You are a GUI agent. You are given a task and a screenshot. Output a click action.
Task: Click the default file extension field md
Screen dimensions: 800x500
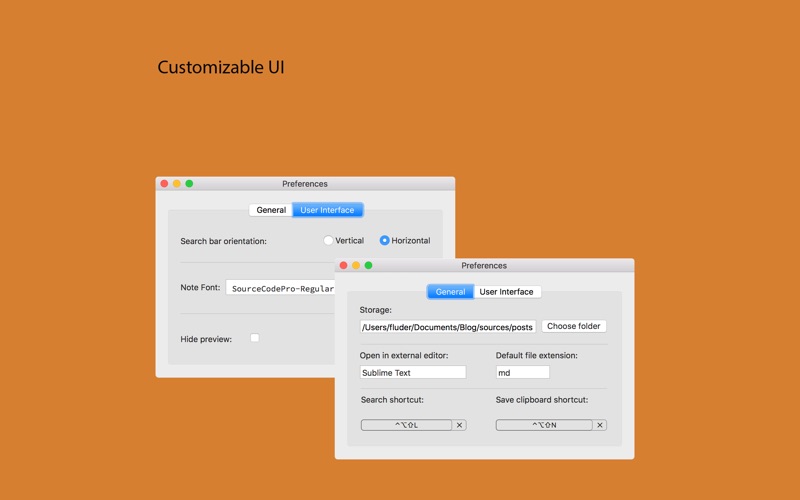point(522,372)
